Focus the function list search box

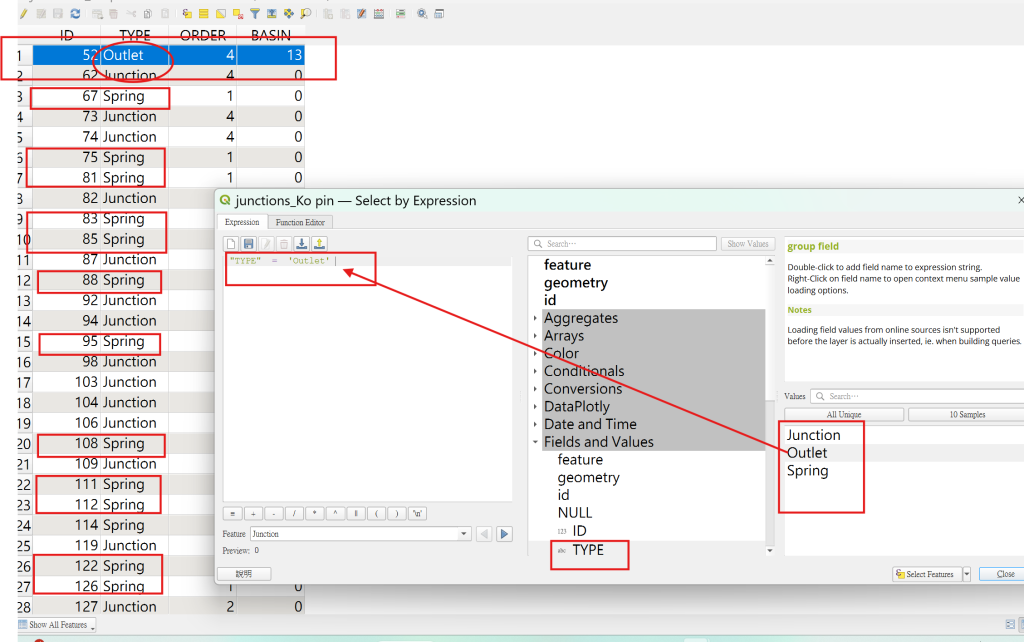[622, 244]
